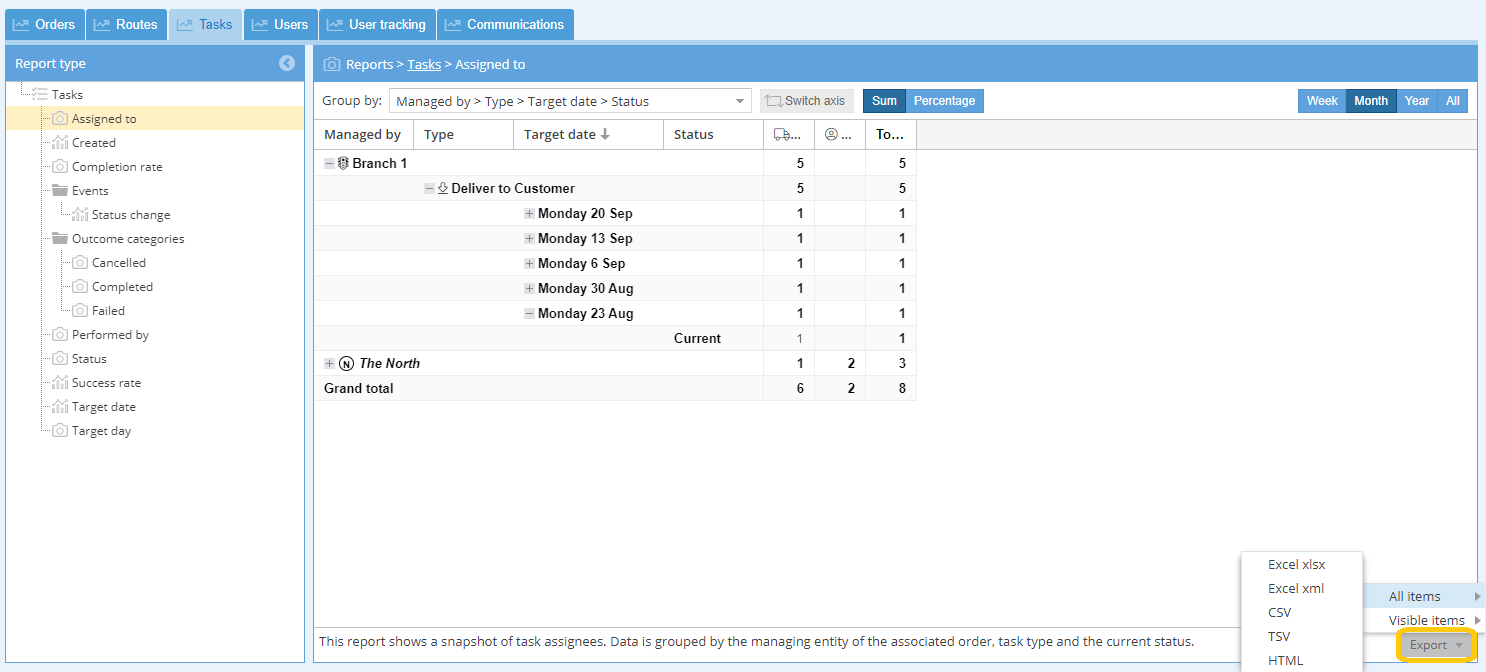Choose Excel xlsx from export menu
The image size is (1486, 672).
[1296, 564]
